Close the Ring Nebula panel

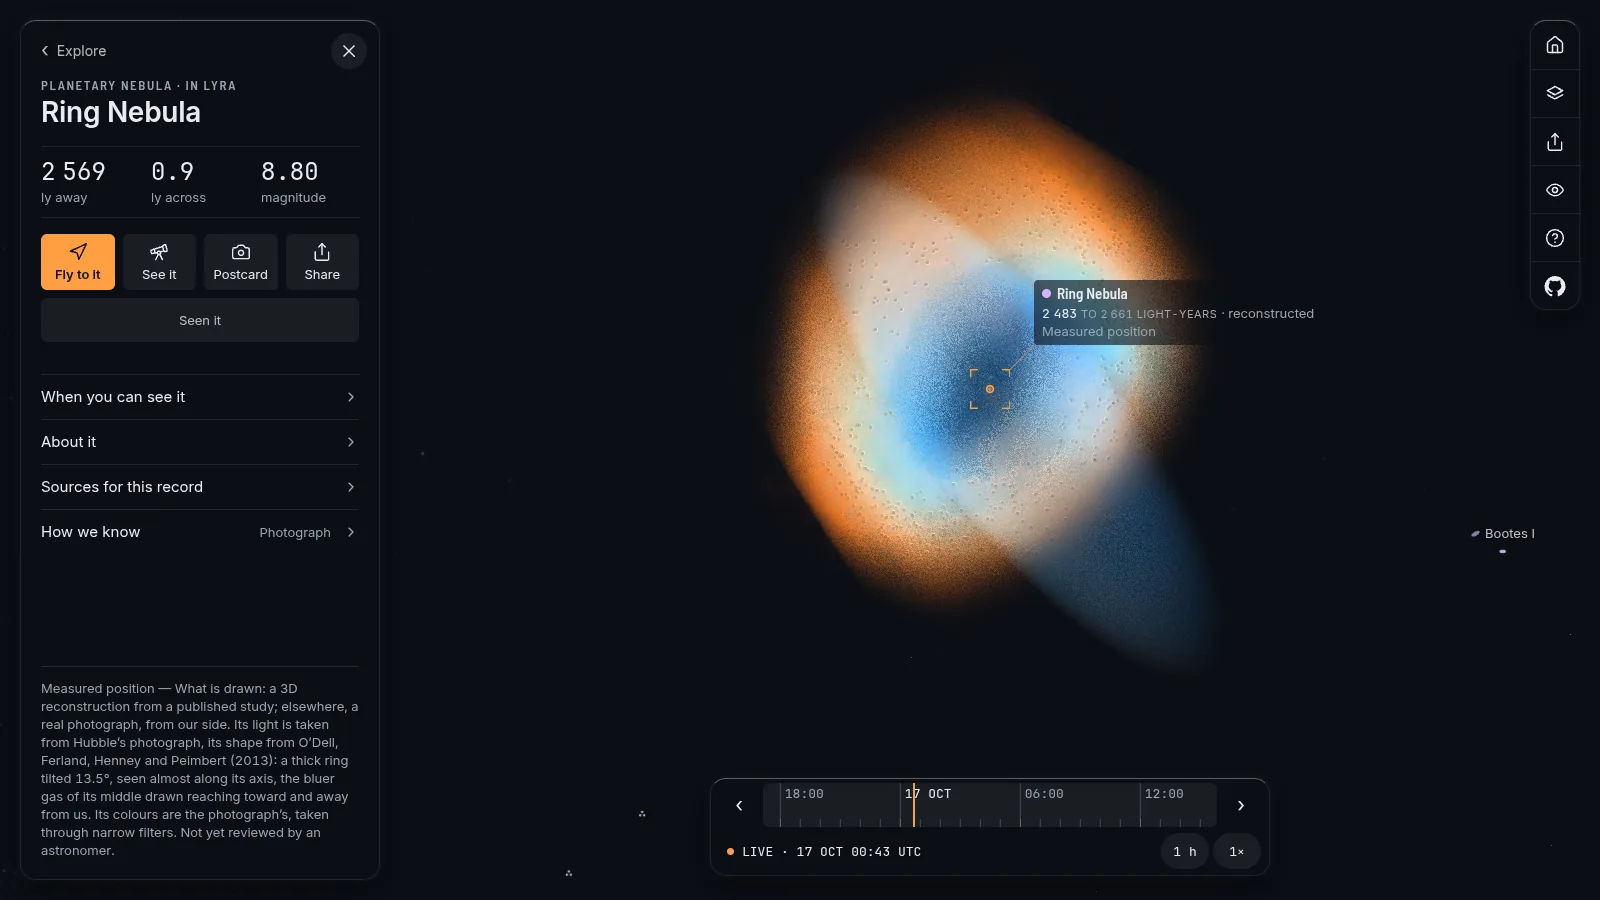click(349, 51)
